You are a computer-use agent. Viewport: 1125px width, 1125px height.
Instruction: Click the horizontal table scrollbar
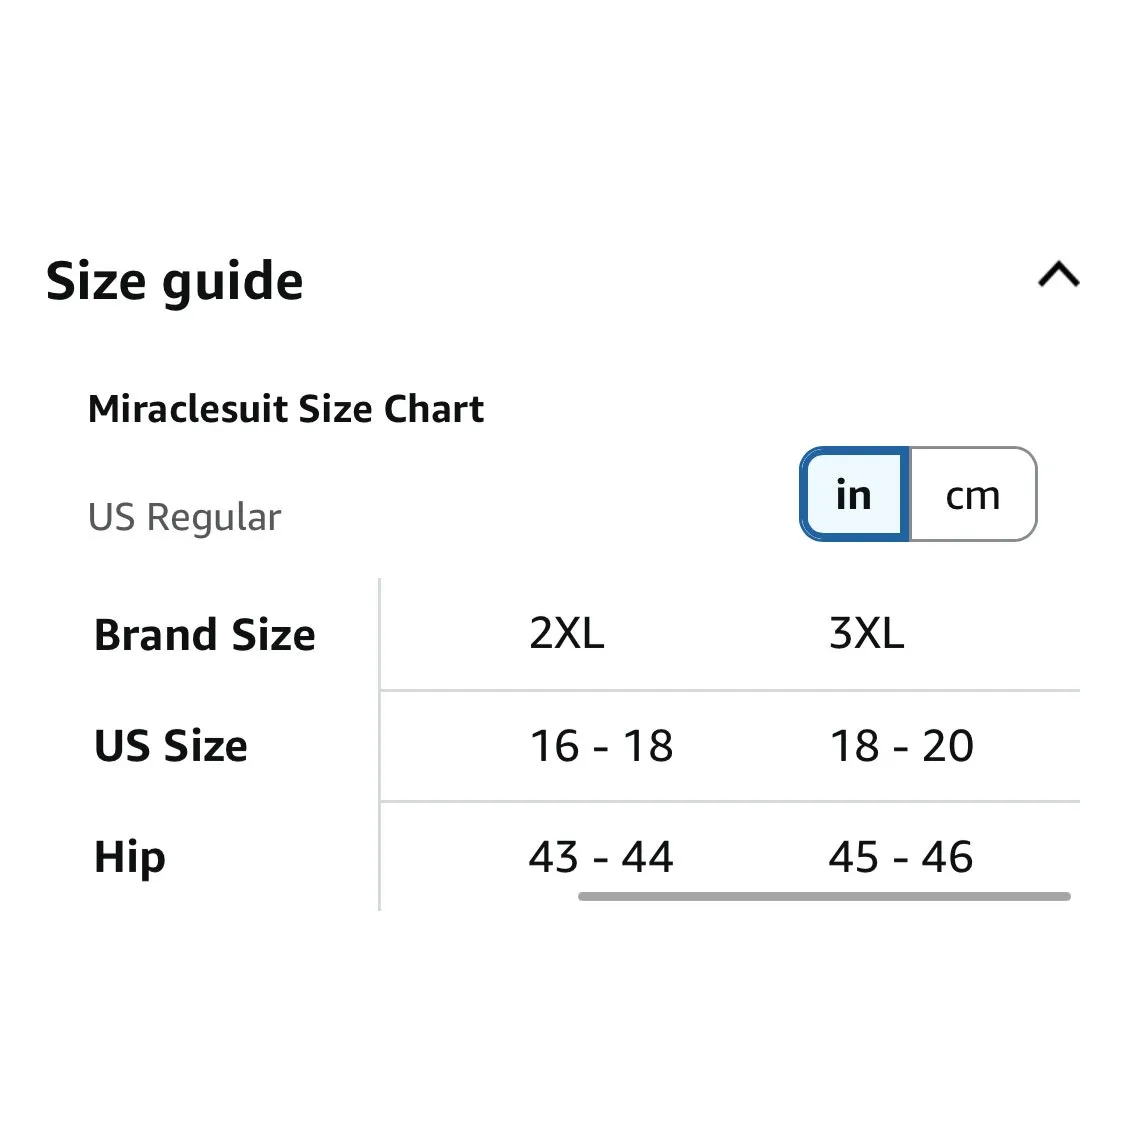(x=824, y=897)
